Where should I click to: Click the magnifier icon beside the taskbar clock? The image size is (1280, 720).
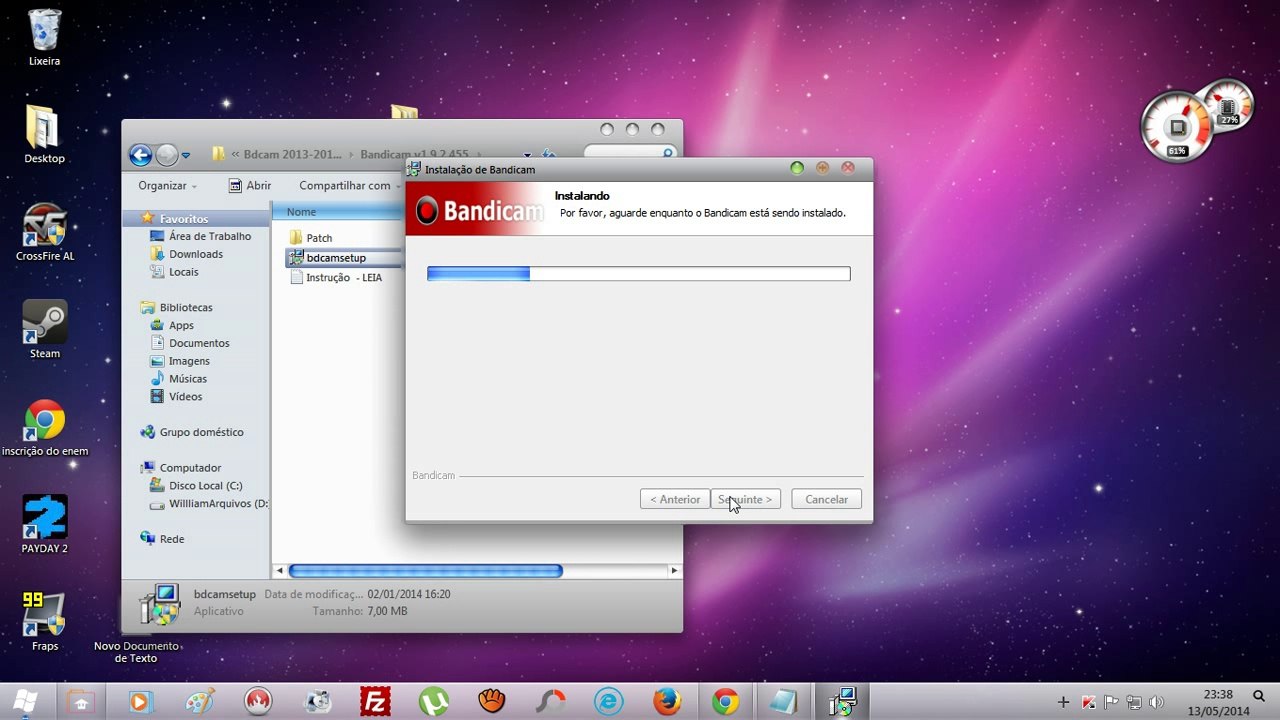coord(1259,697)
